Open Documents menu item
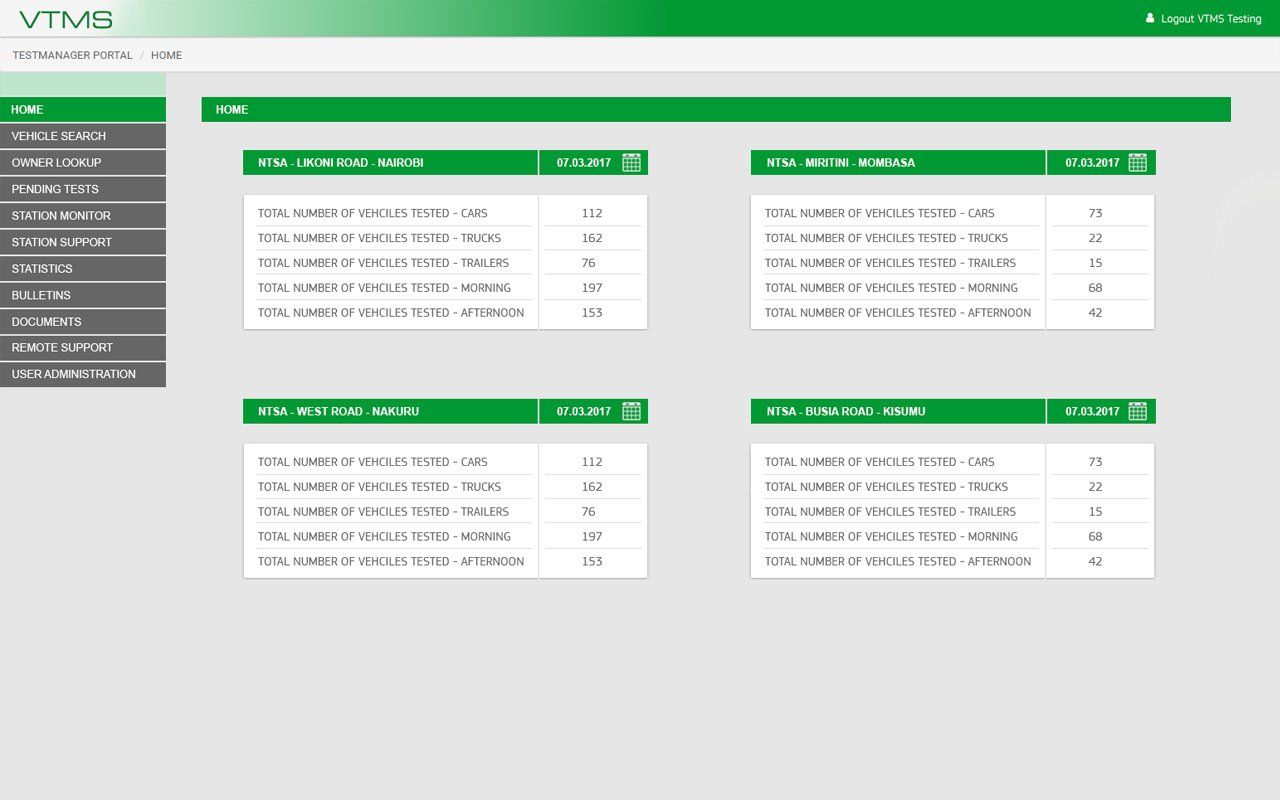 pyautogui.click(x=83, y=321)
